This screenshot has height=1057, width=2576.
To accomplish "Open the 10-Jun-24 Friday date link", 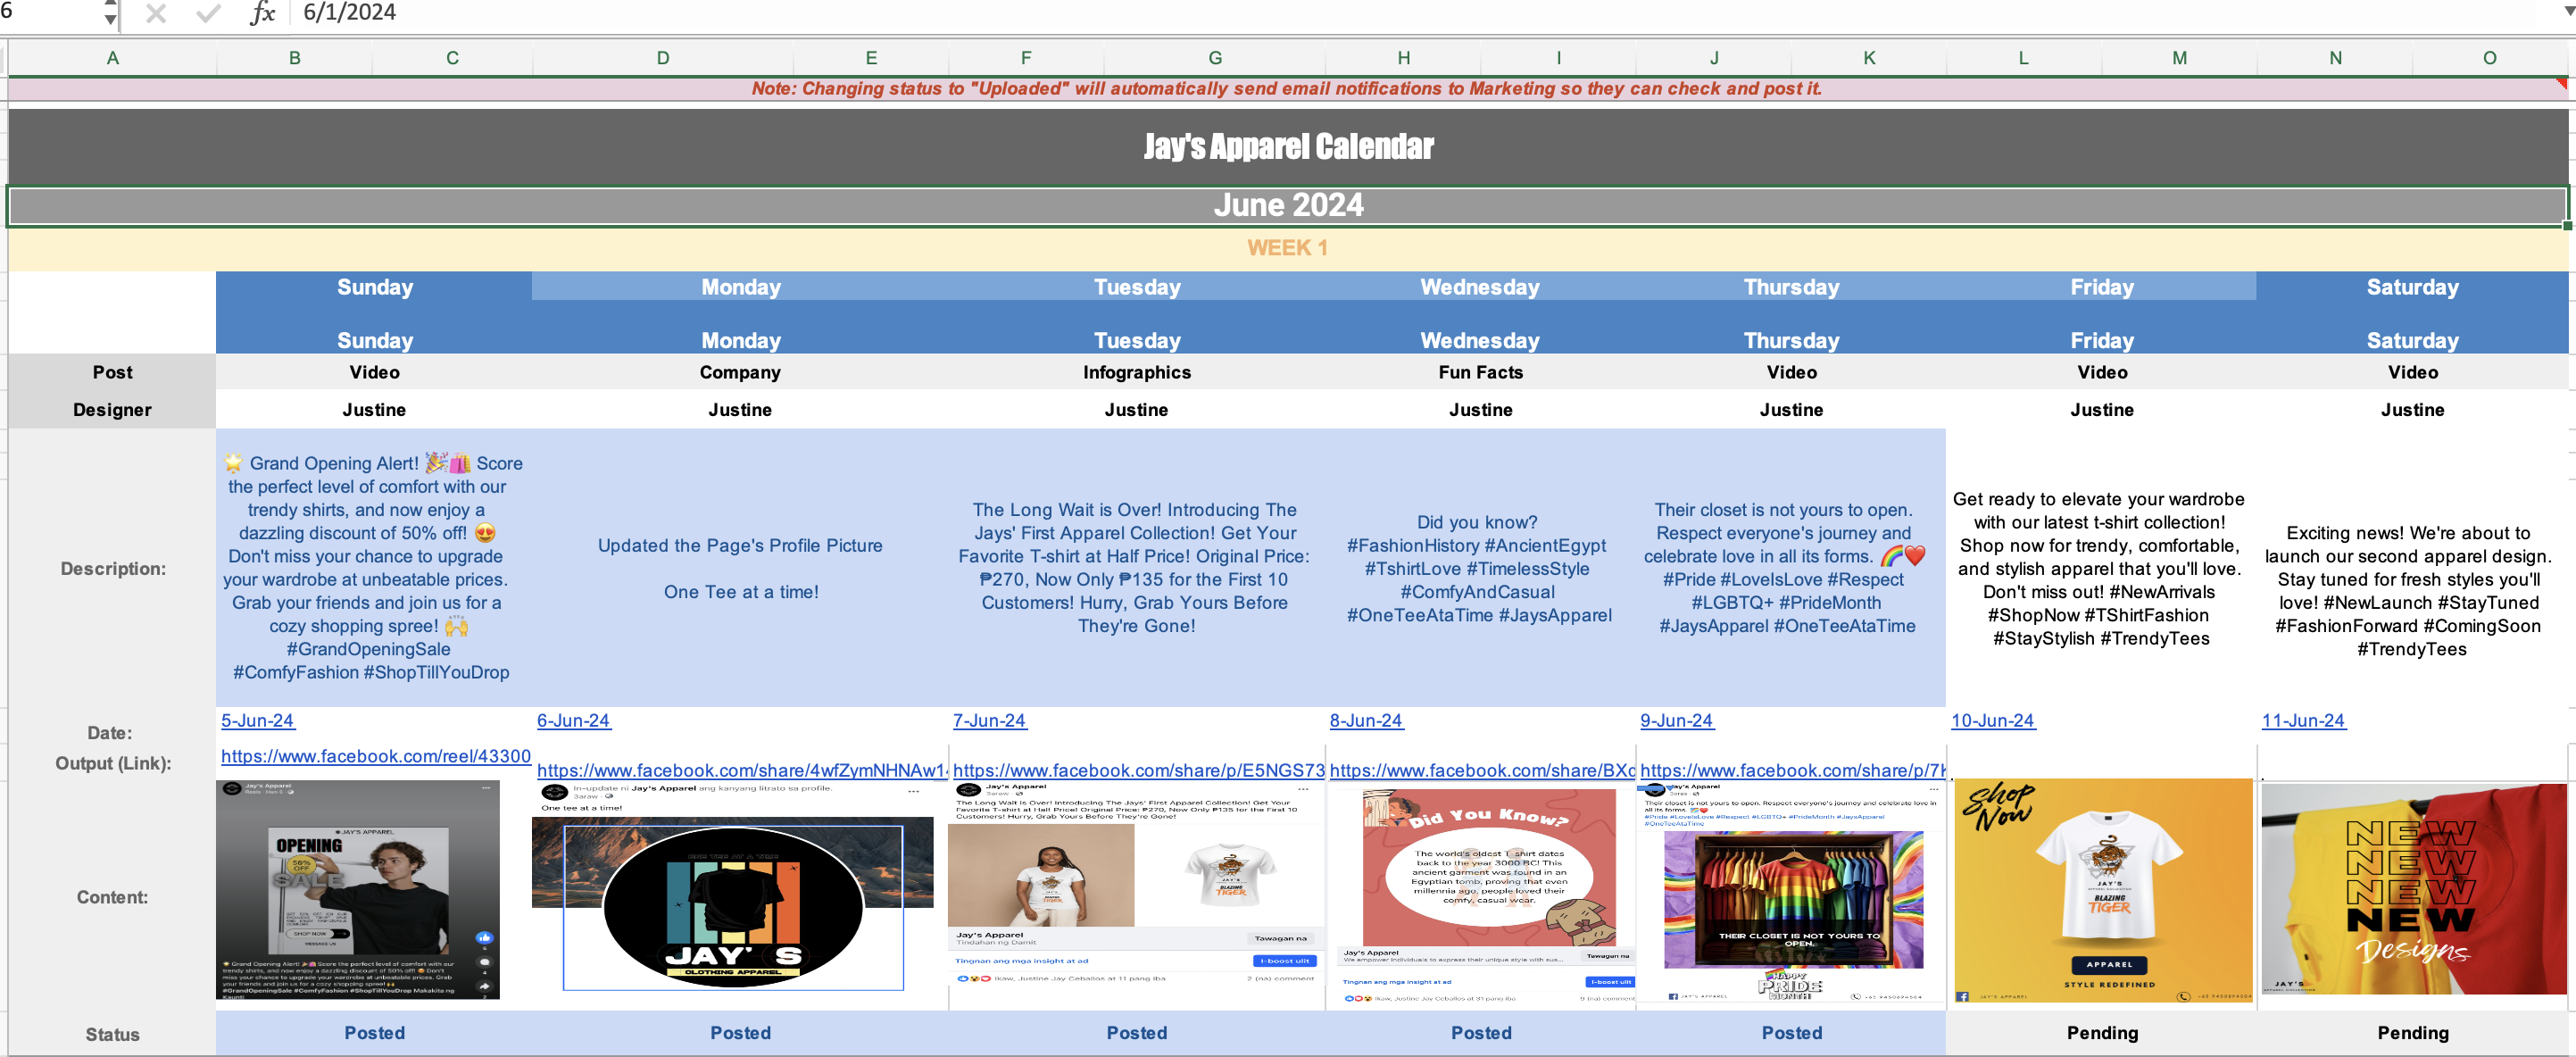I will click(x=1991, y=720).
